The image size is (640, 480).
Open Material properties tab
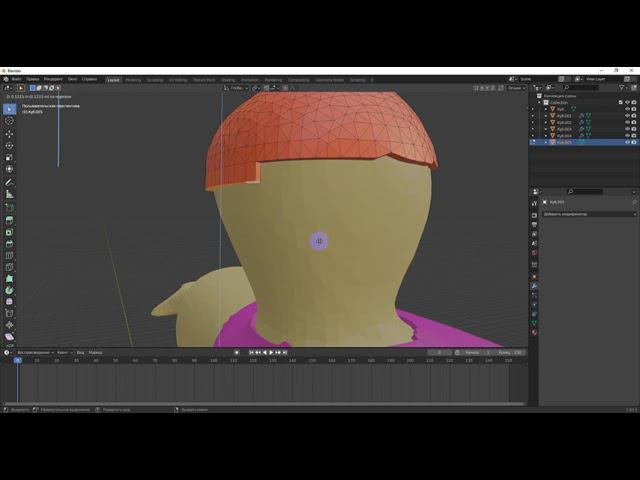tap(534, 332)
